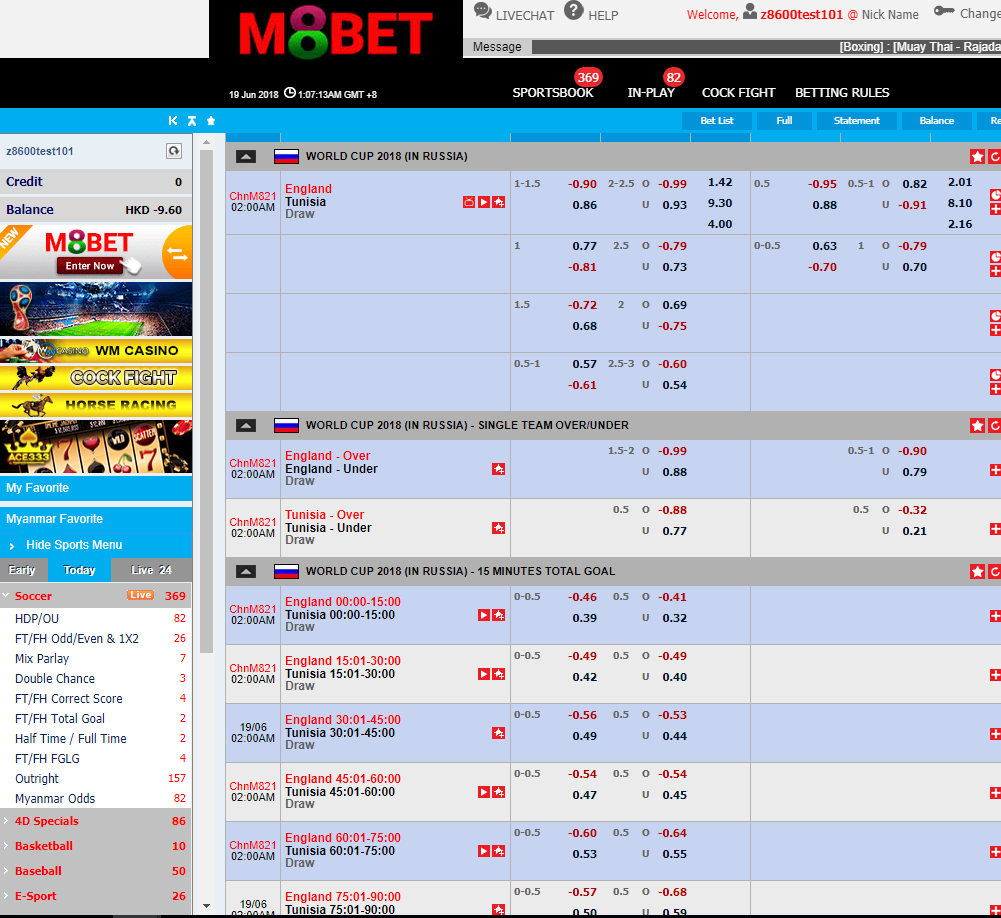Image resolution: width=1001 pixels, height=918 pixels.
Task: Click favorite icon in England 15:01-30:00 row
Action: [499, 674]
